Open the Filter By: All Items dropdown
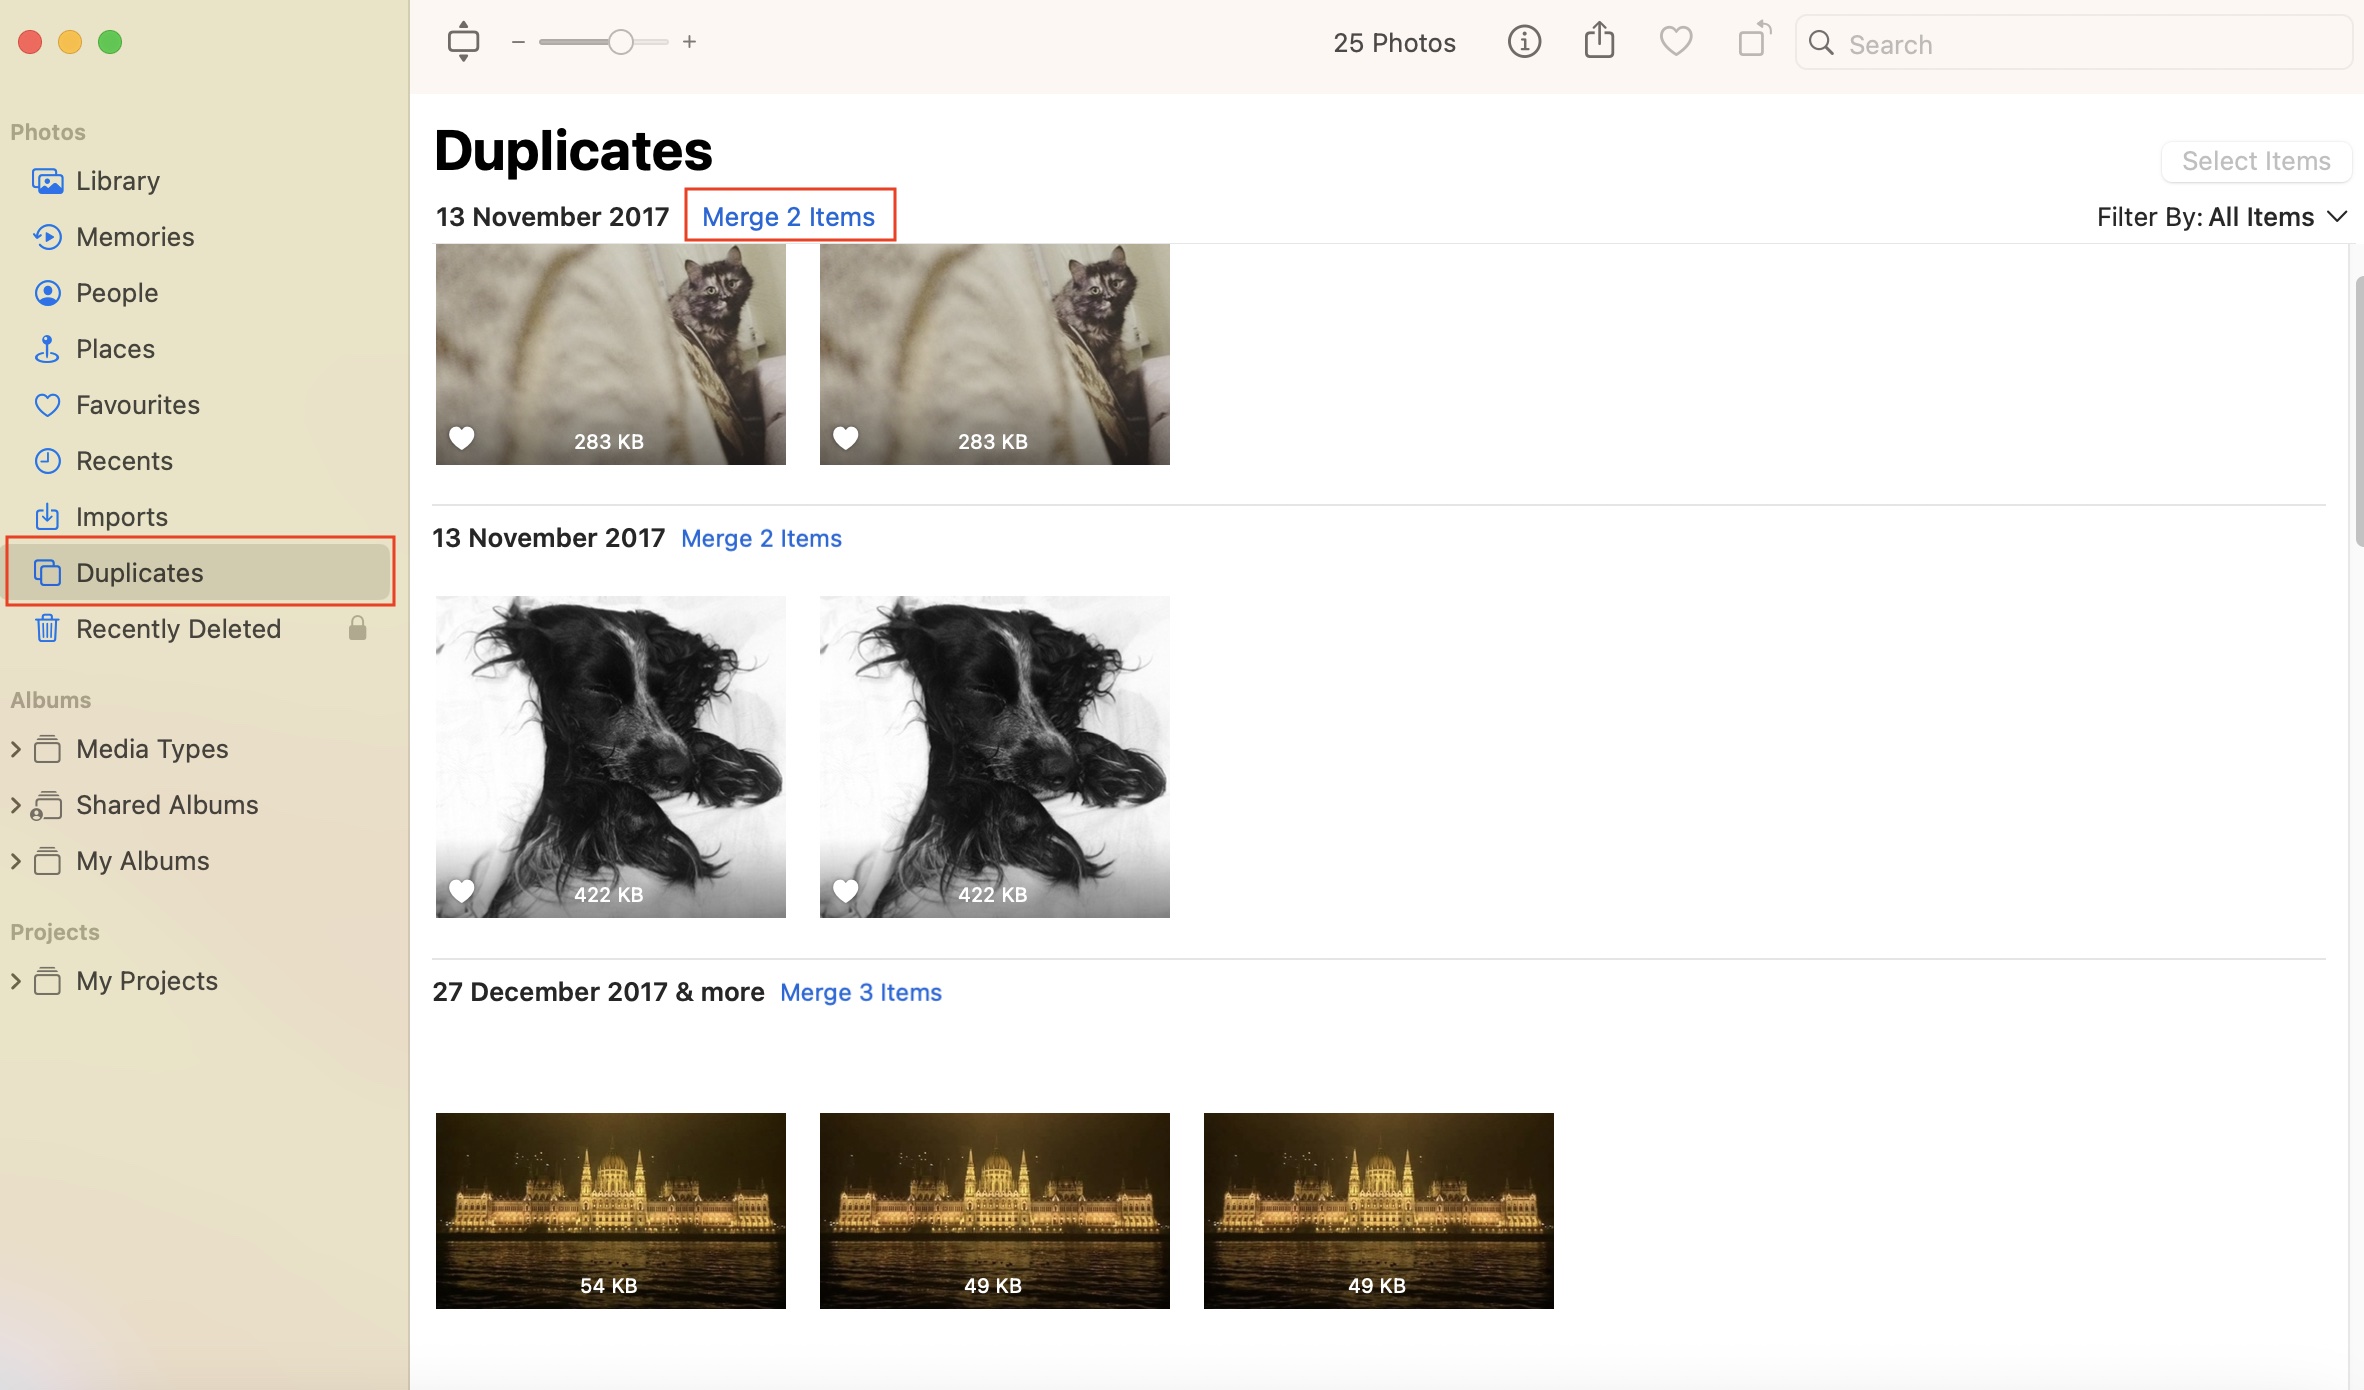 tap(2222, 217)
